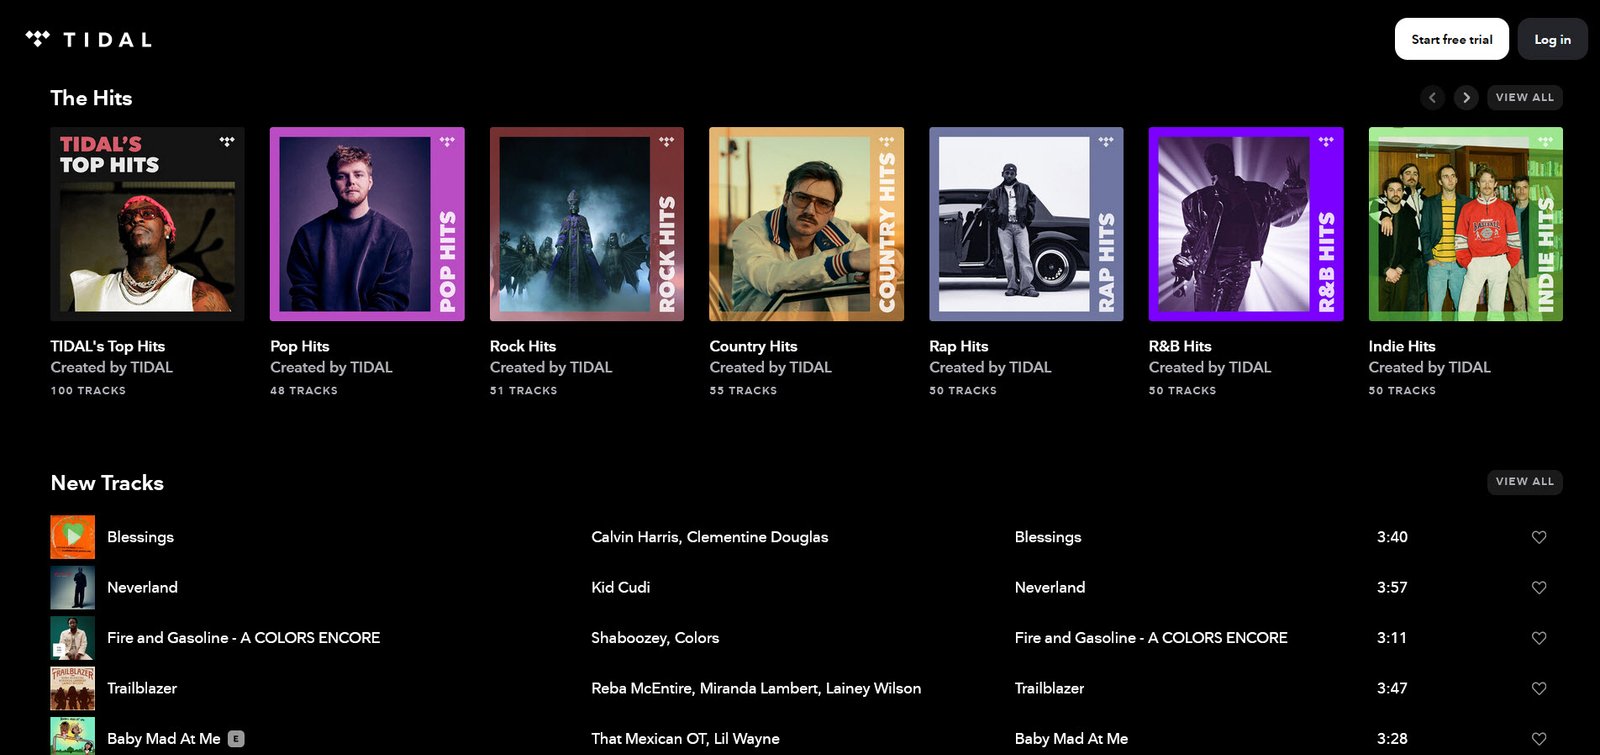Open the Rap Hits playlist cover
Screen dimensions: 1600x755
pos(1026,224)
